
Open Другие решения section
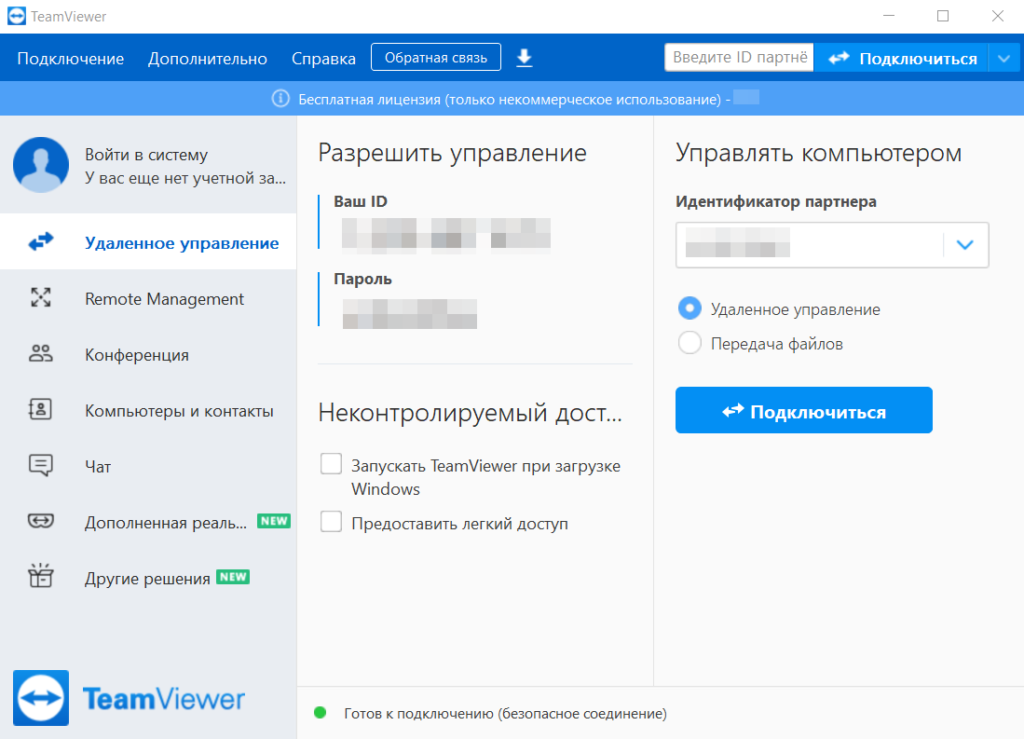click(x=148, y=578)
